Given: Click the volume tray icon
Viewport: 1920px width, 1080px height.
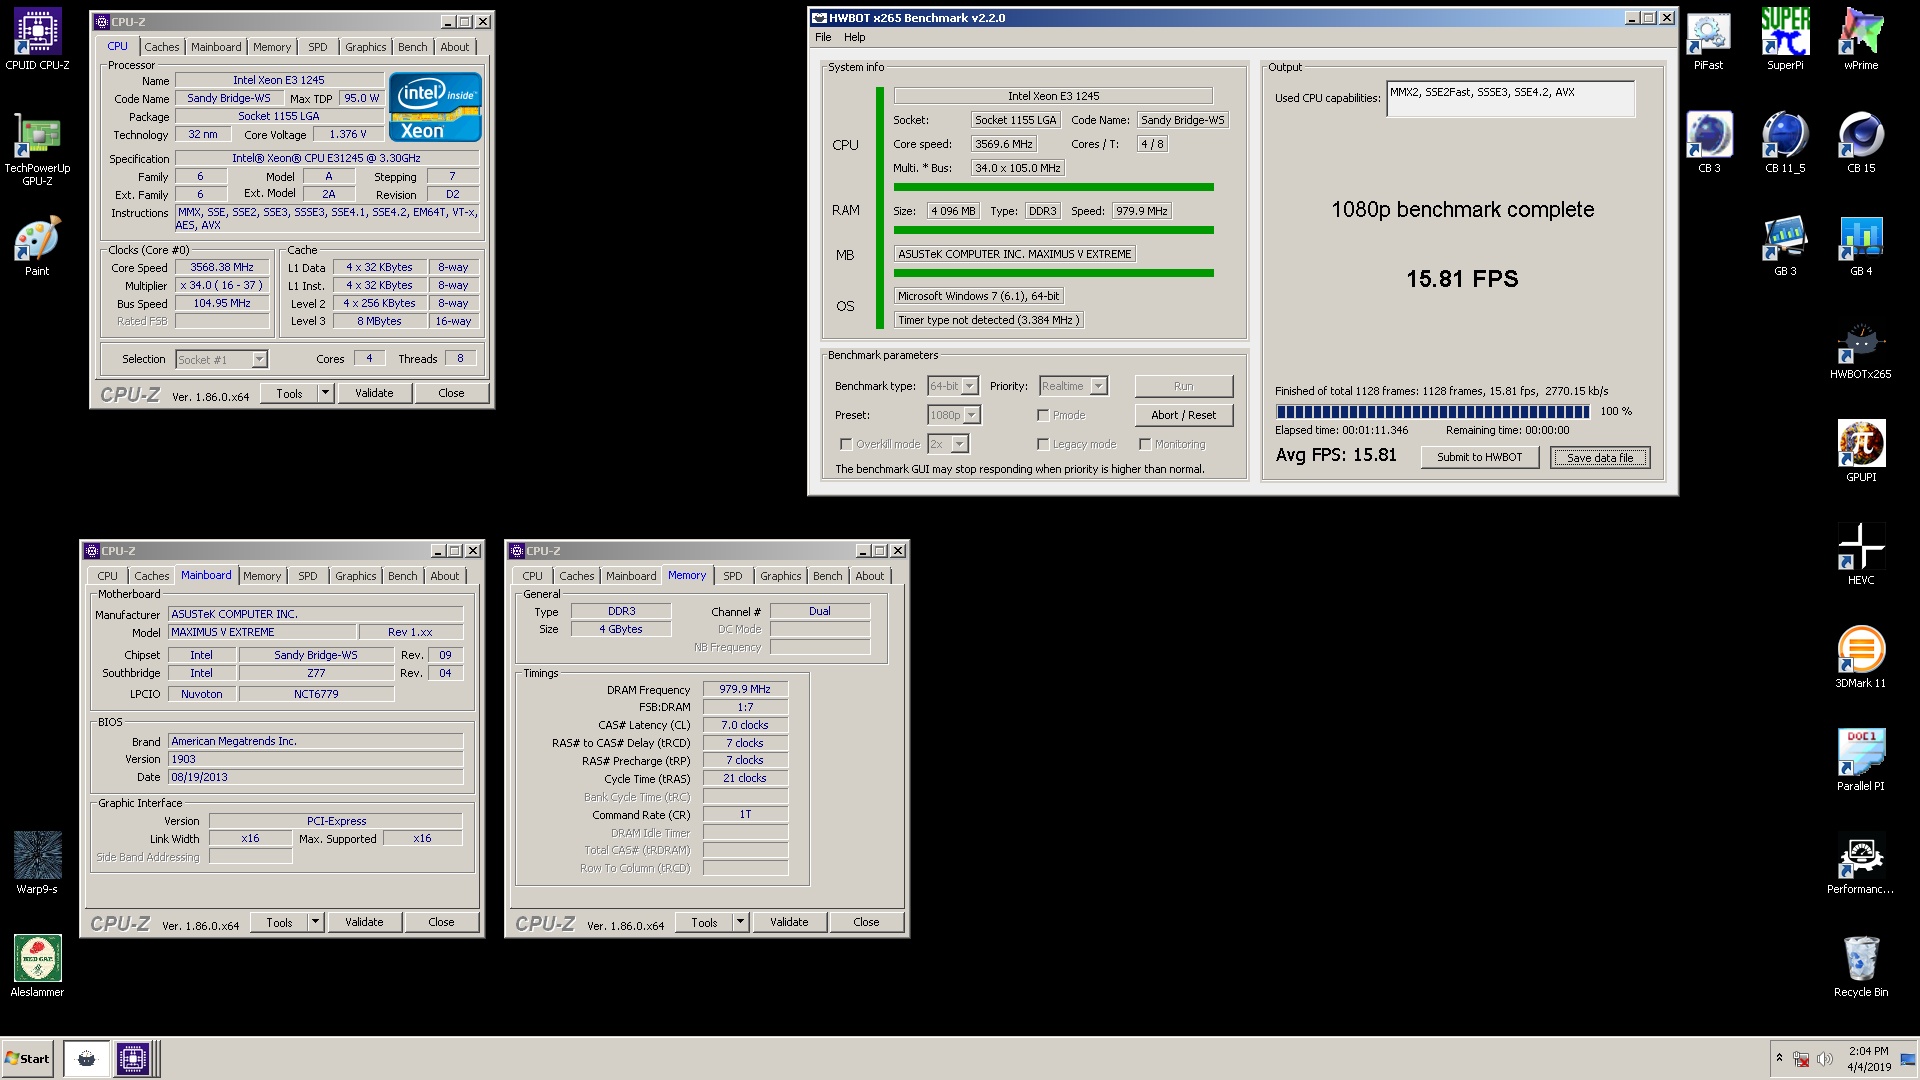Looking at the screenshot, I should 1825,1059.
